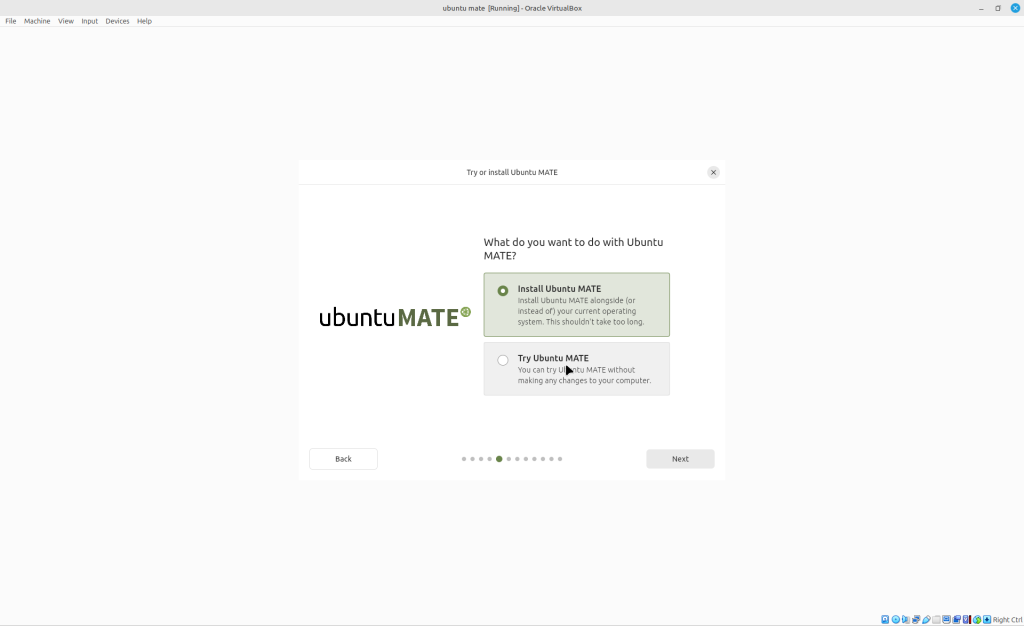Open the View menu

click(65, 21)
